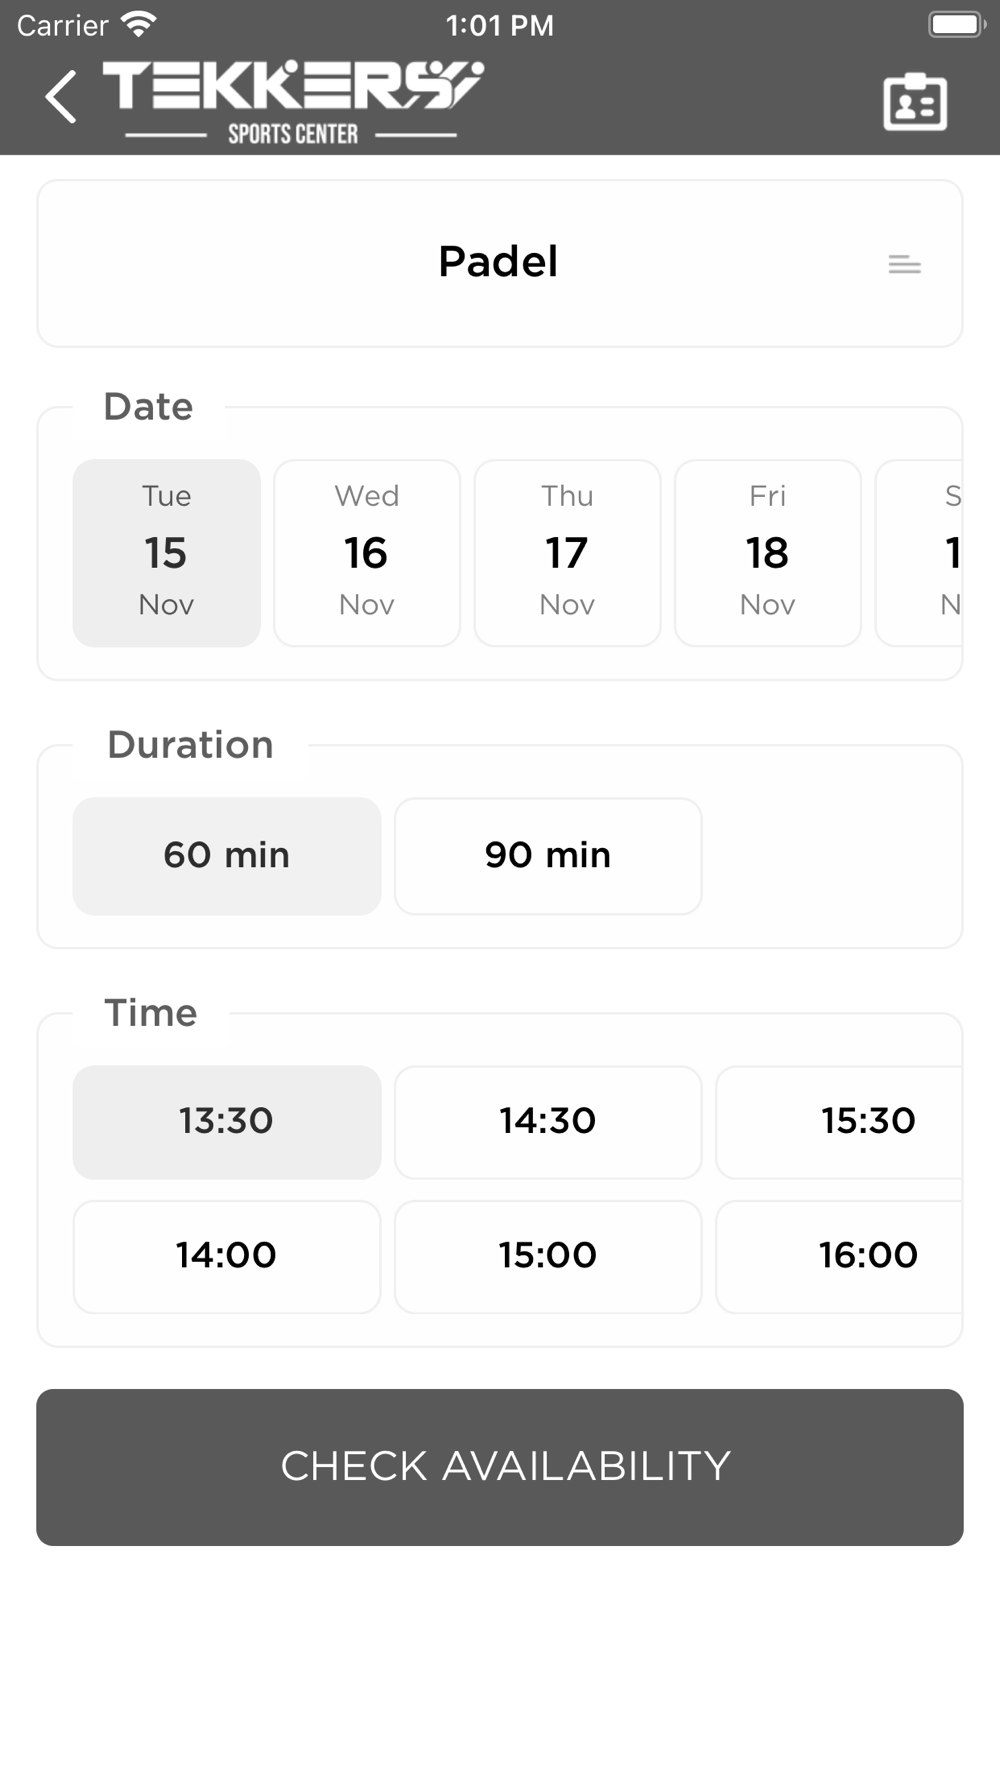The height and width of the screenshot is (1778, 1000).
Task: Tap the Tekkers Sports Center logo
Action: pos(292,102)
